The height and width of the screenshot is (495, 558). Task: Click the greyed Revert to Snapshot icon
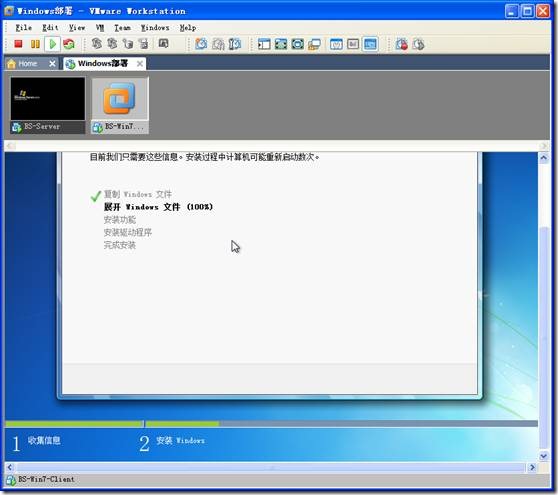pyautogui.click(x=218, y=44)
